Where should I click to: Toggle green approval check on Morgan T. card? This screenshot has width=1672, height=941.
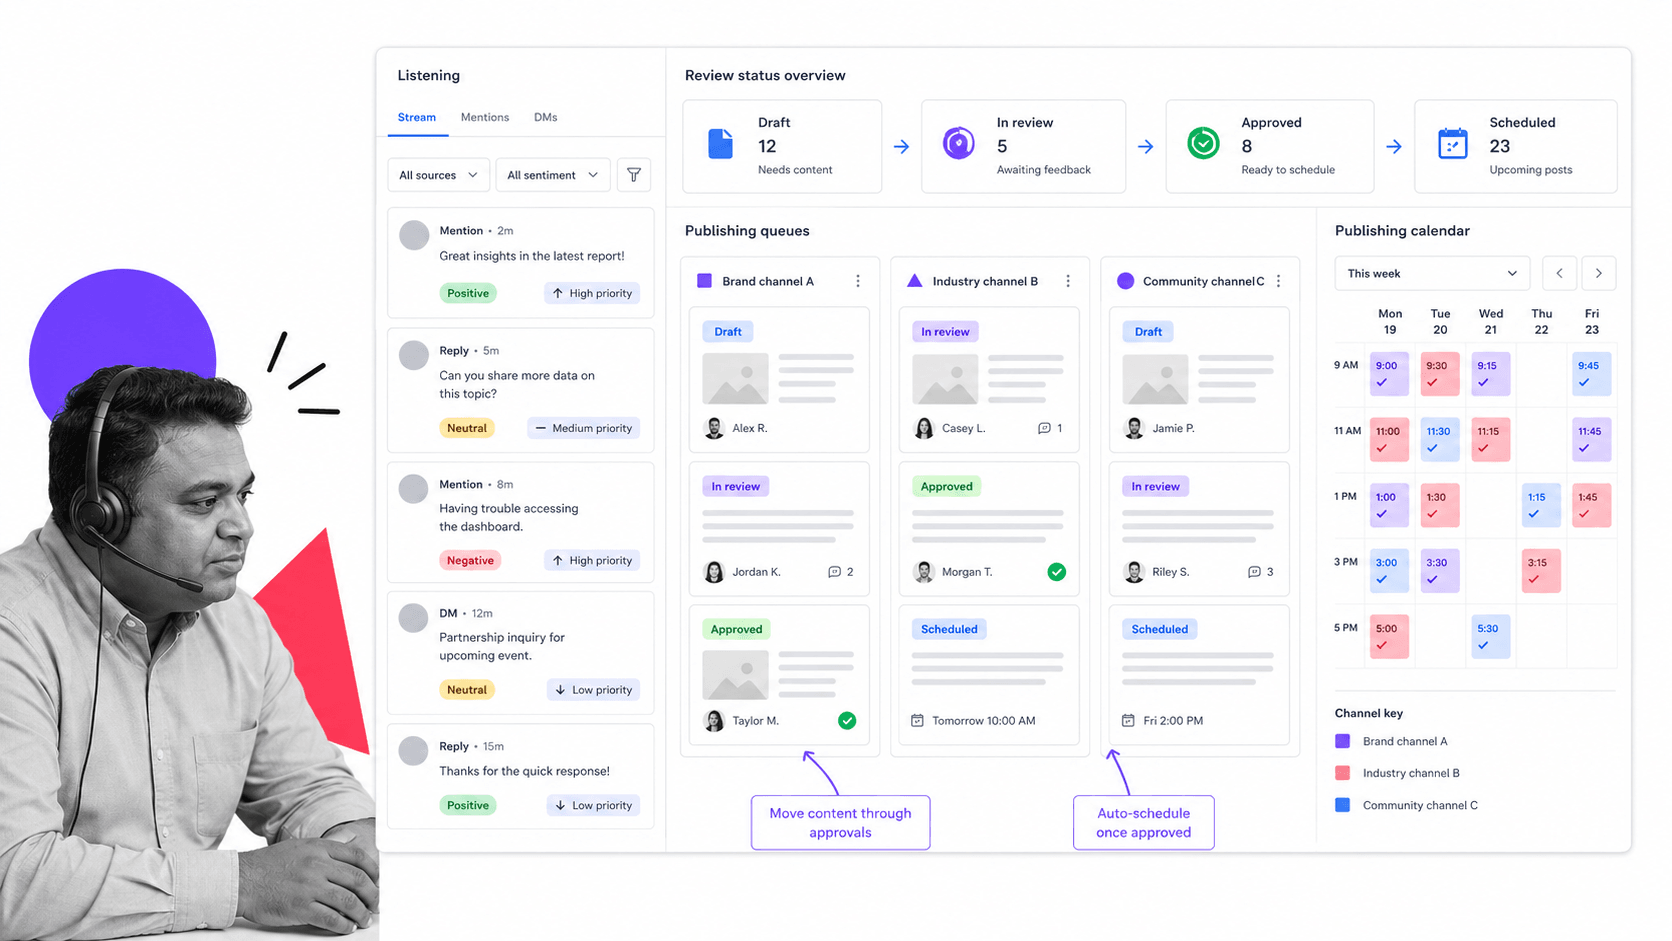pos(1056,572)
